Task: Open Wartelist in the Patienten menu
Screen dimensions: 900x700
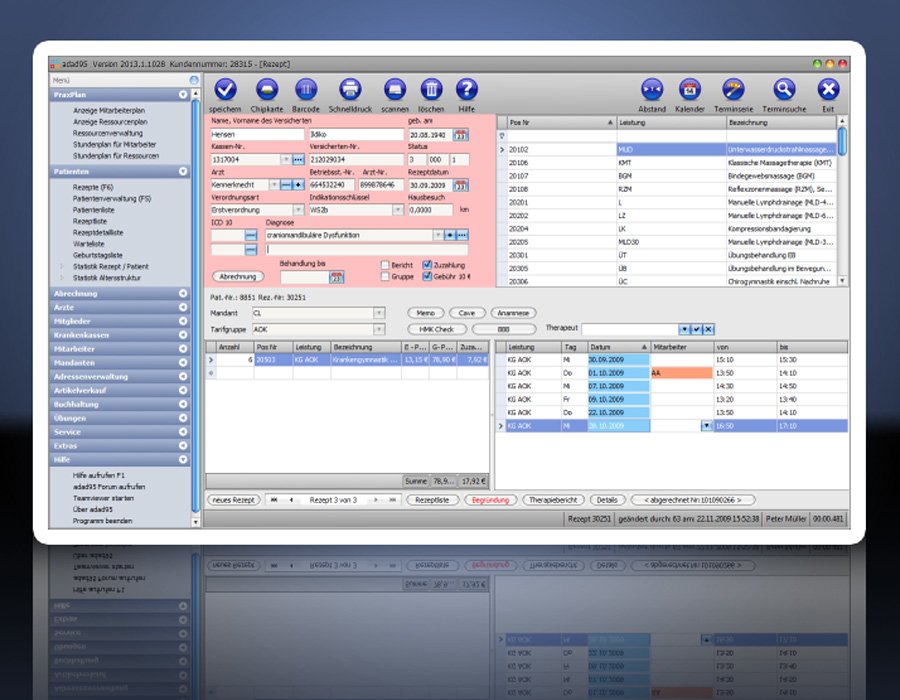Action: coord(89,244)
